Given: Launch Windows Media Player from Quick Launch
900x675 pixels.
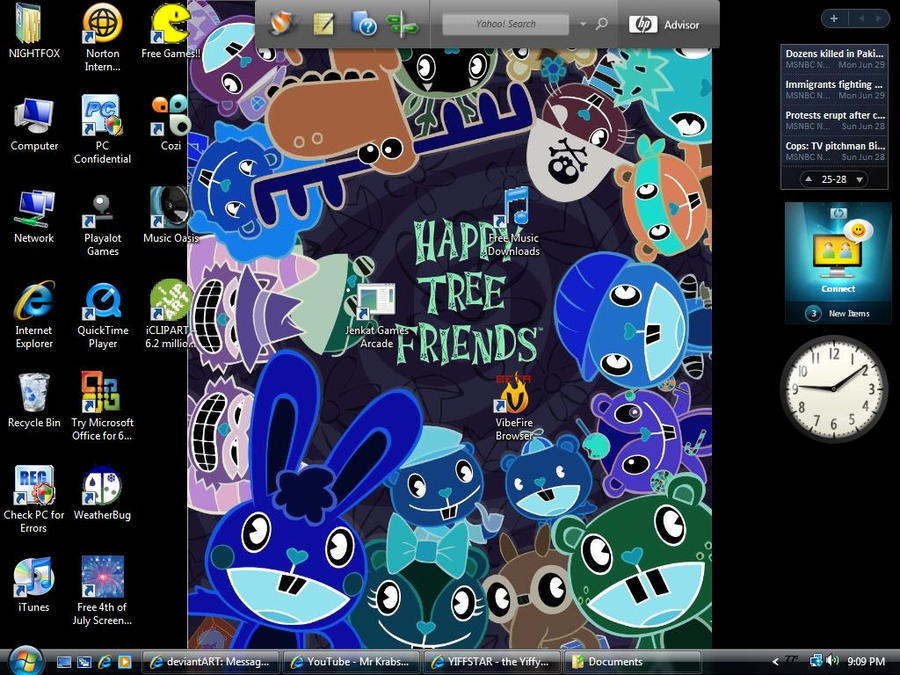Looking at the screenshot, I should click(125, 662).
